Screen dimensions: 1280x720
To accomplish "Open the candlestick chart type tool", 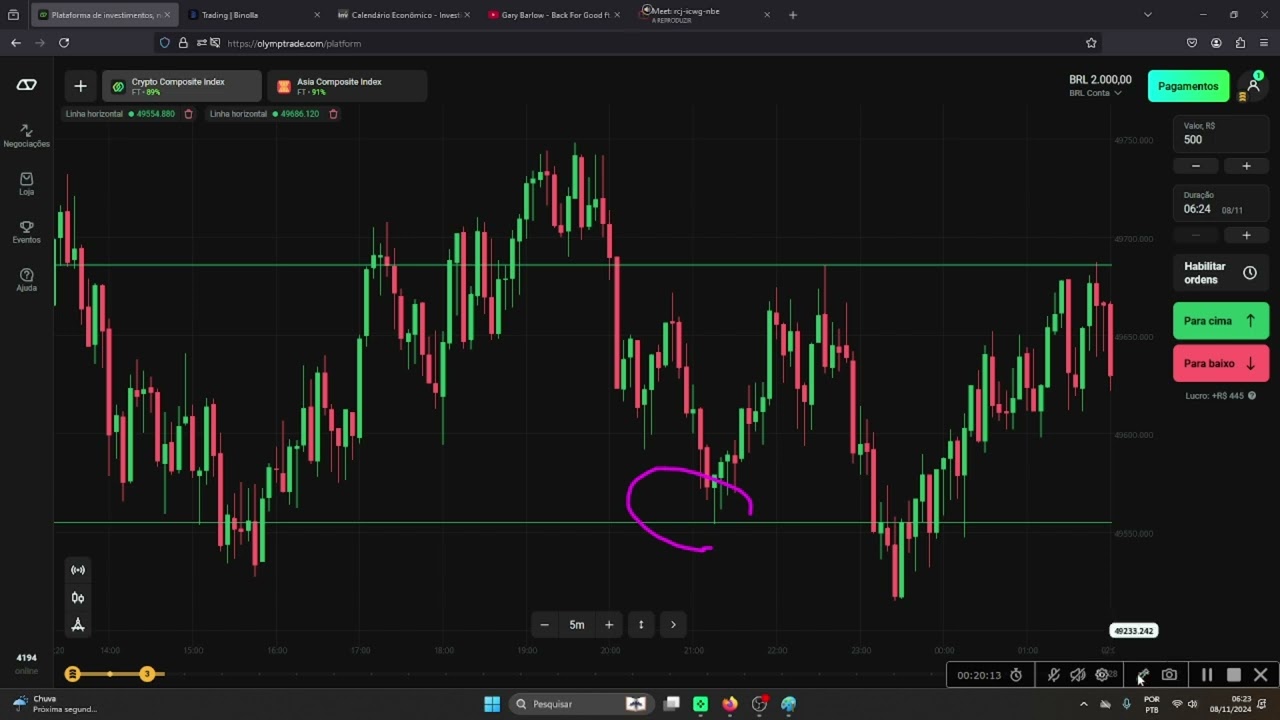I will point(78,598).
